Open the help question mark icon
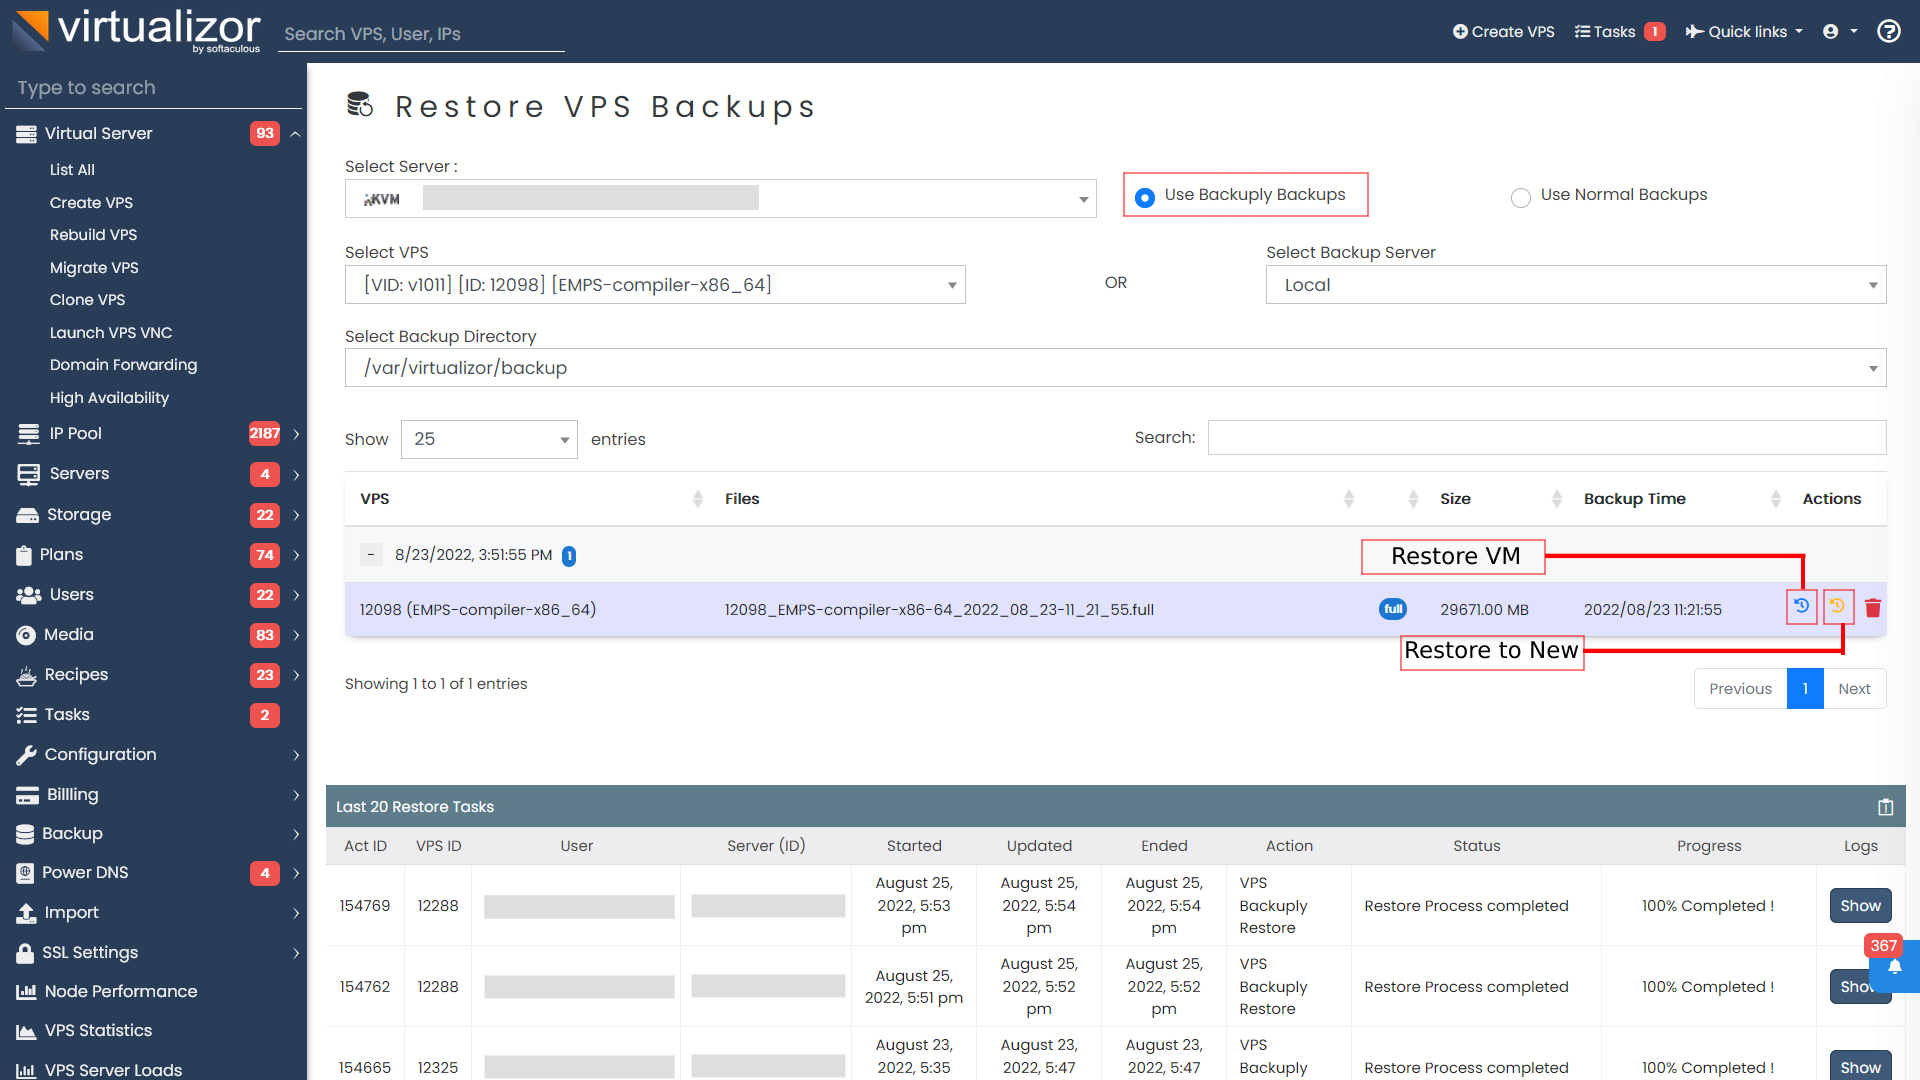The width and height of the screenshot is (1920, 1080). [1888, 31]
